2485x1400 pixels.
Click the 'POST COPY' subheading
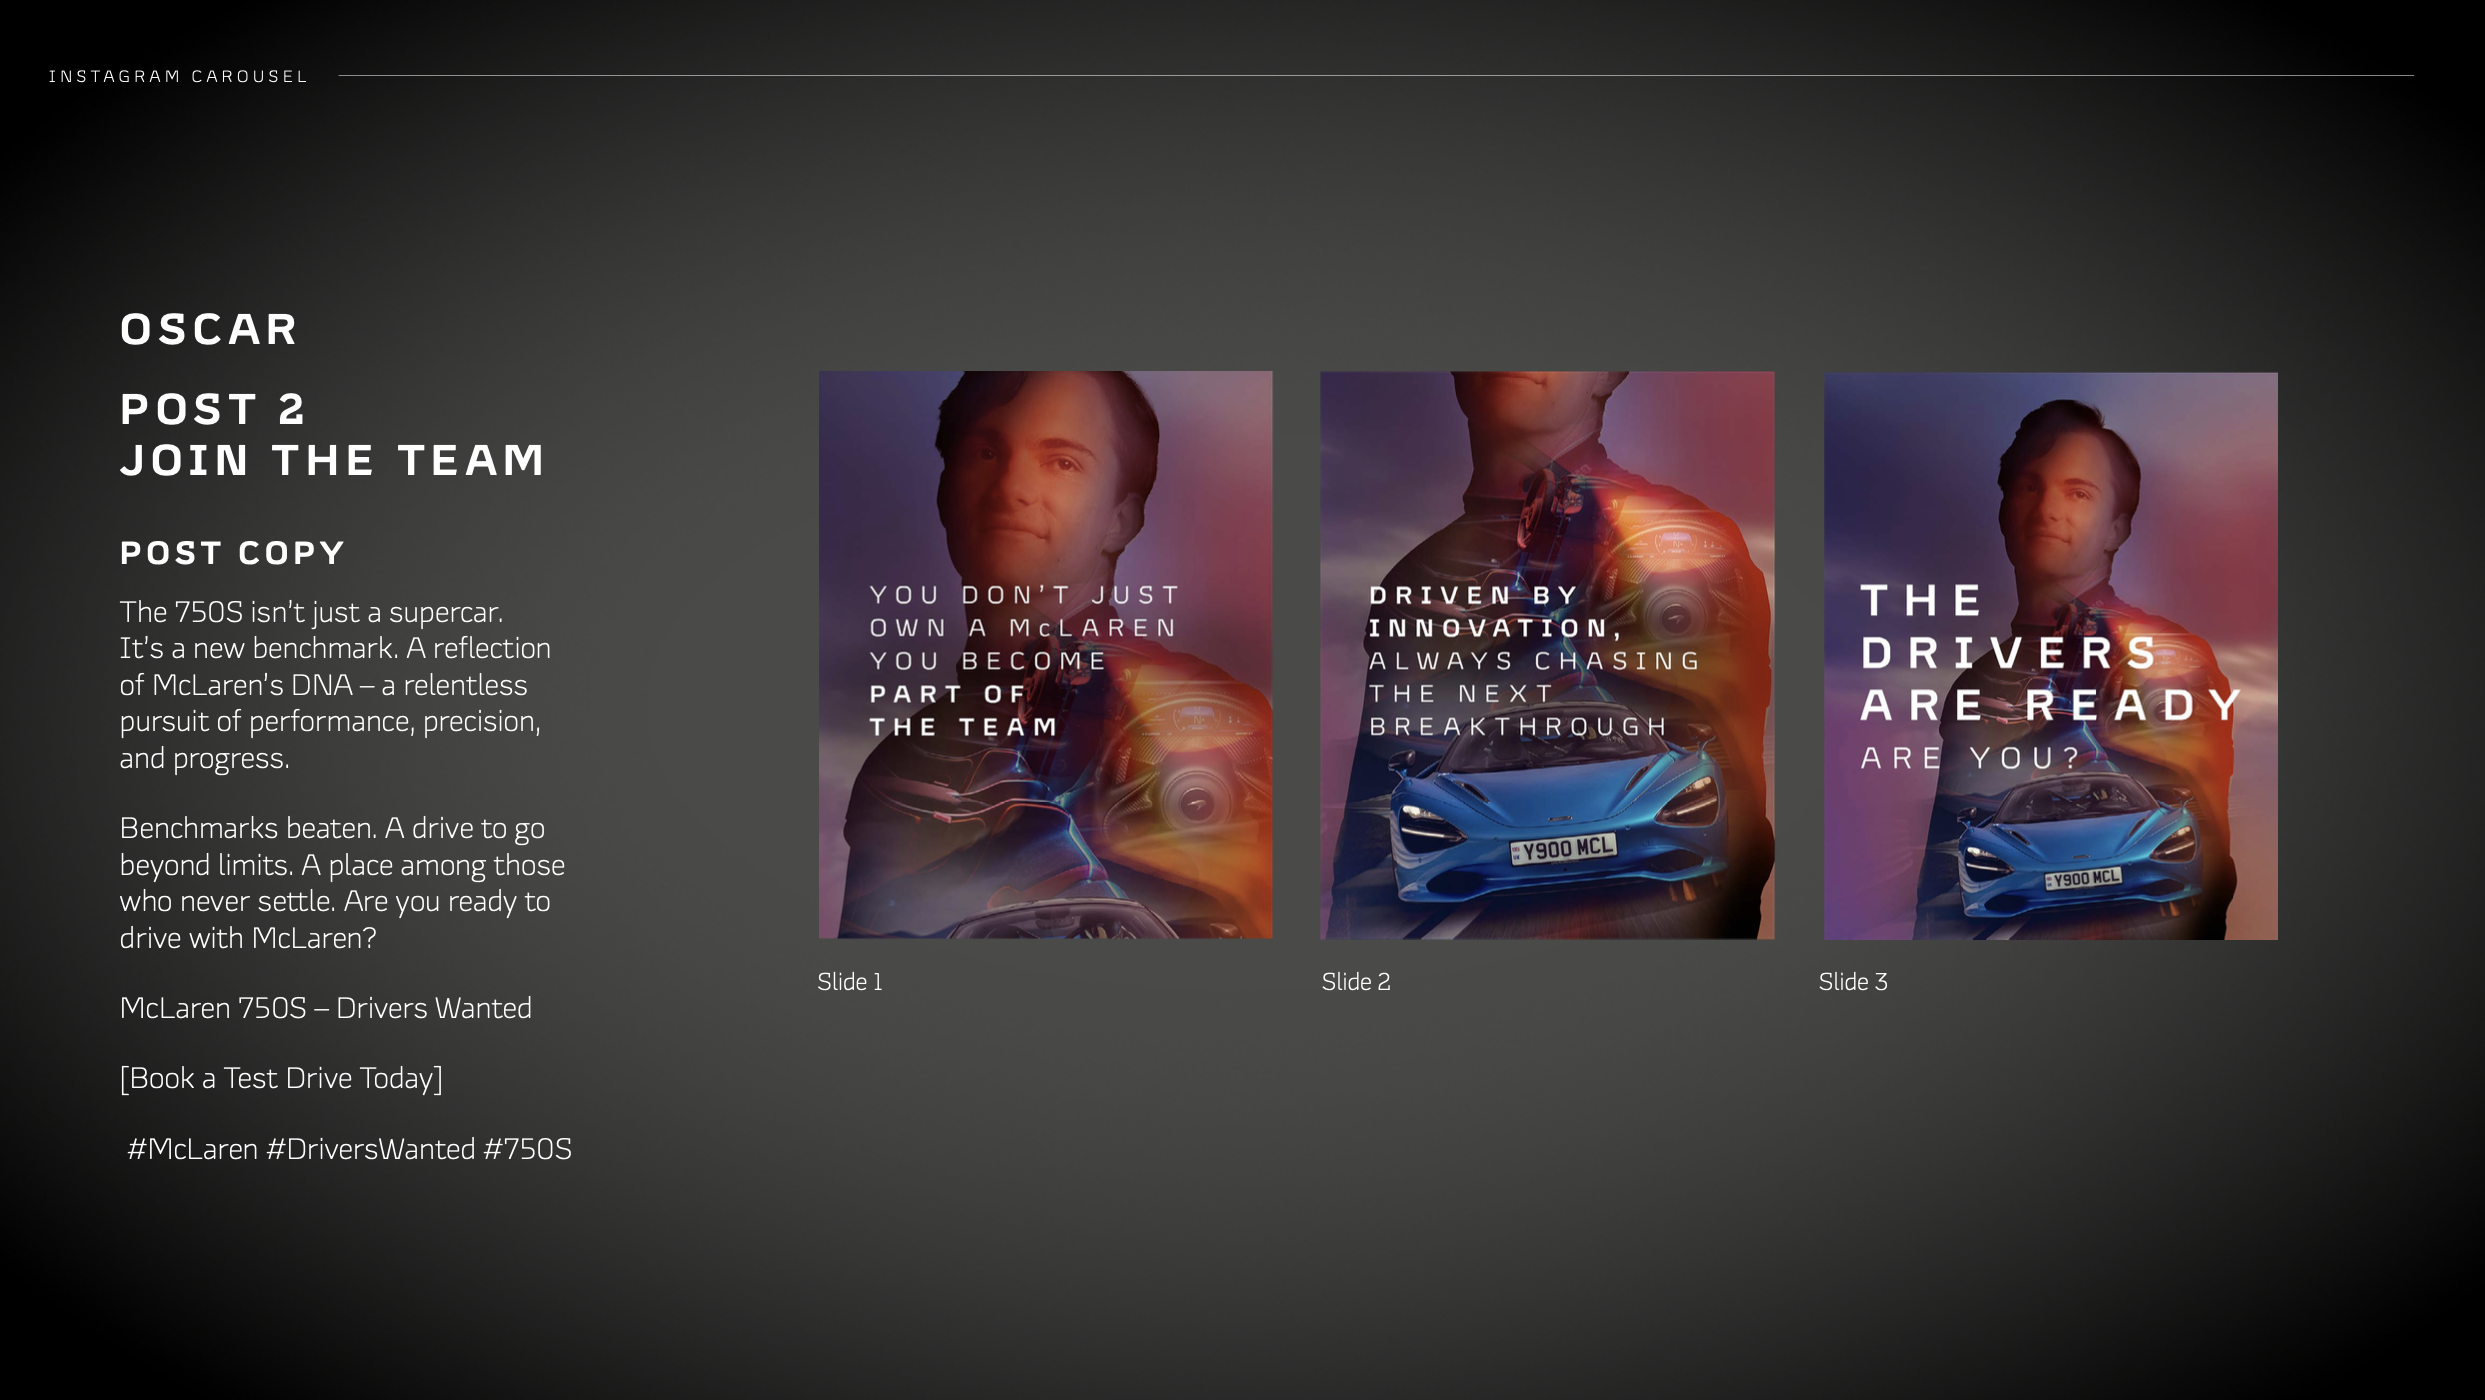pos(233,553)
